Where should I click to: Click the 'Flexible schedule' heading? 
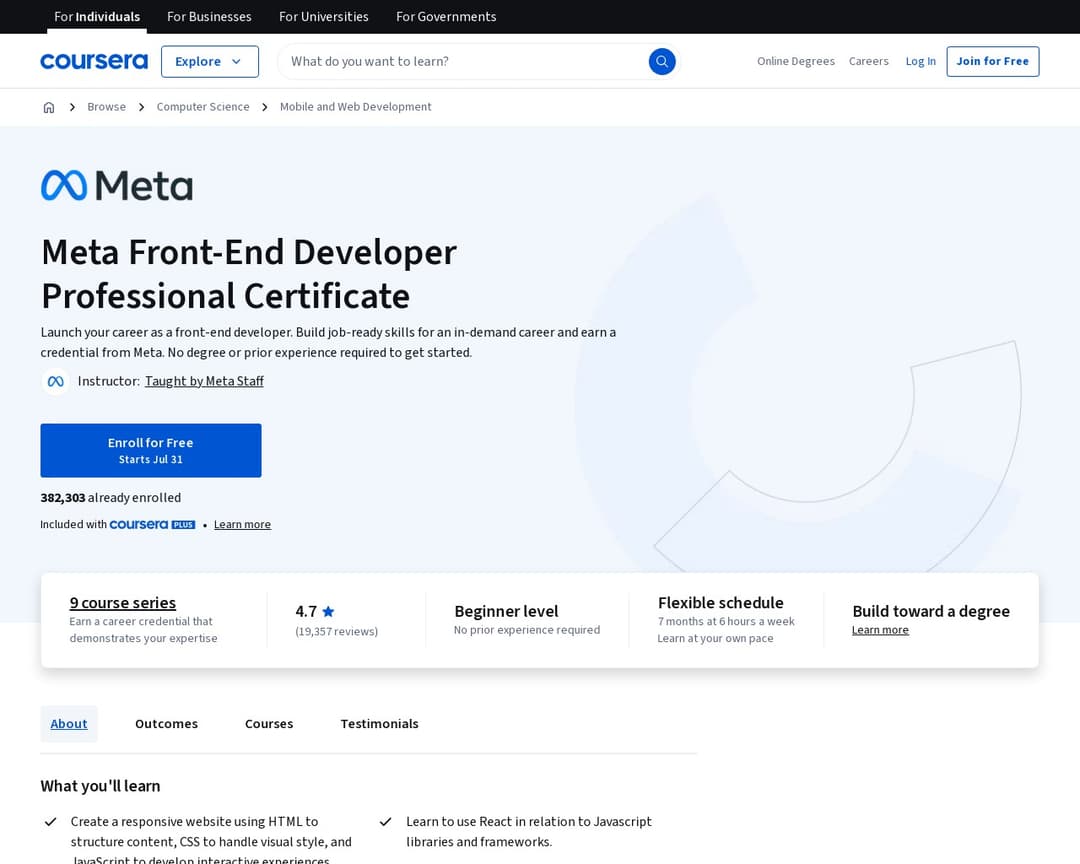pos(720,603)
